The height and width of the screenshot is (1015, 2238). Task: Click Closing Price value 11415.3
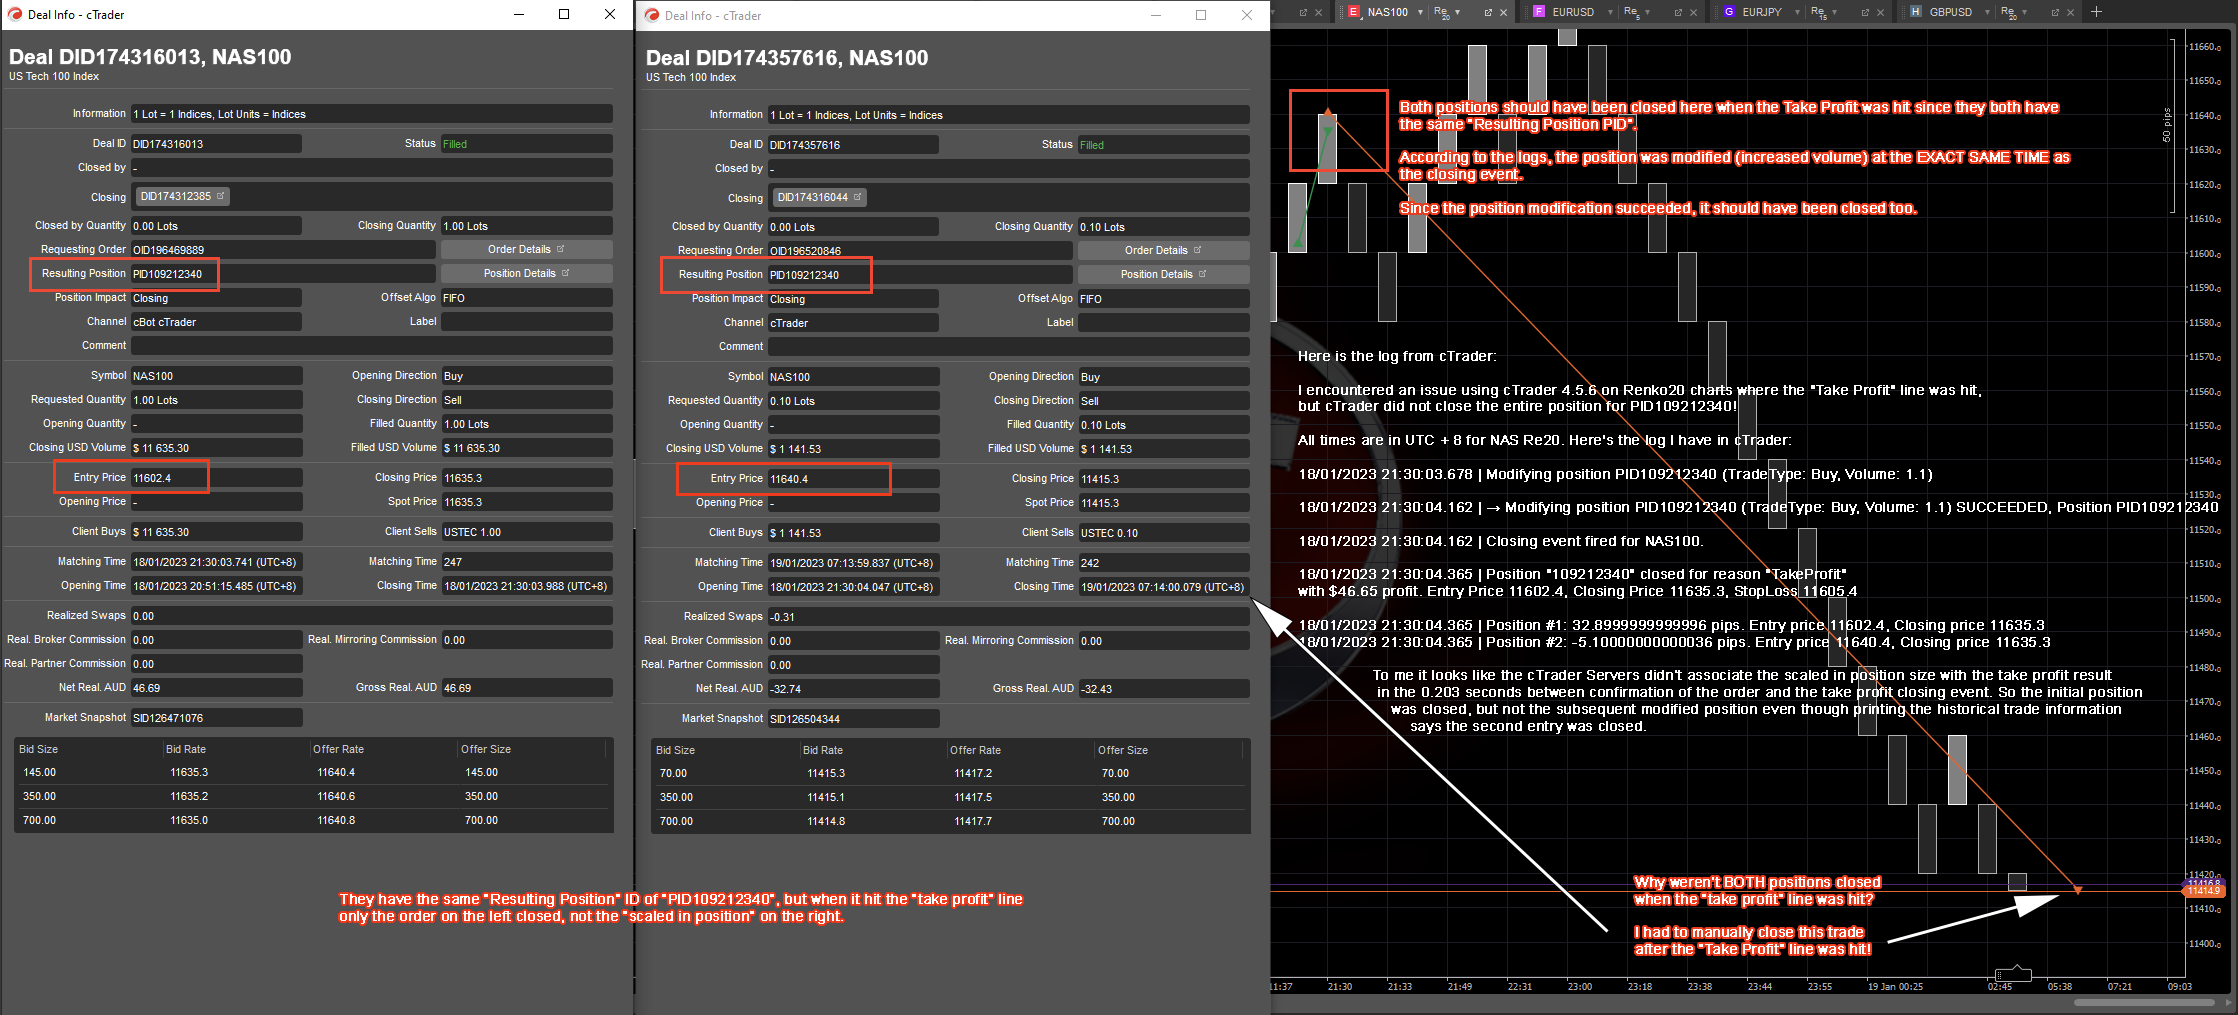(x=1164, y=479)
